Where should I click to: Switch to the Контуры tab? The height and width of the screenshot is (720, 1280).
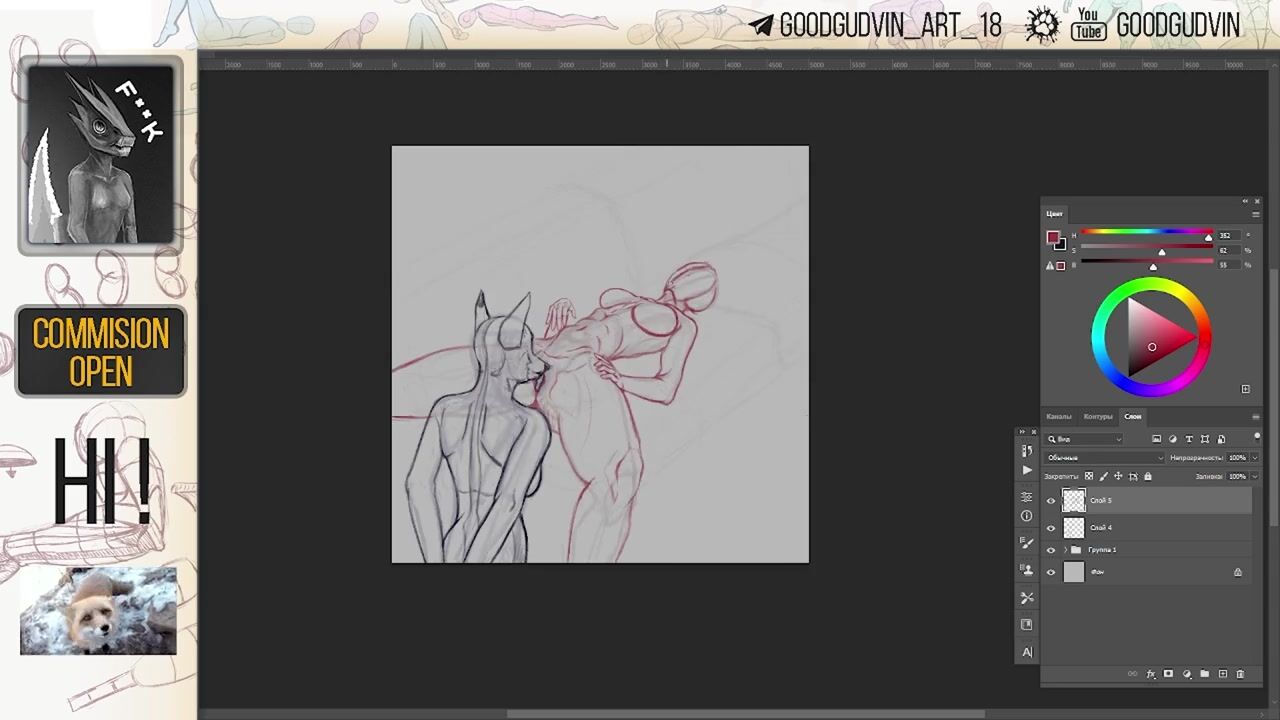coord(1098,416)
